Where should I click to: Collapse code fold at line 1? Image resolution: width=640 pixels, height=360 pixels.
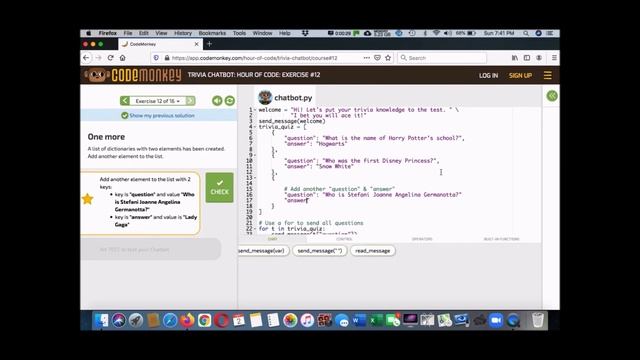[x=256, y=110]
